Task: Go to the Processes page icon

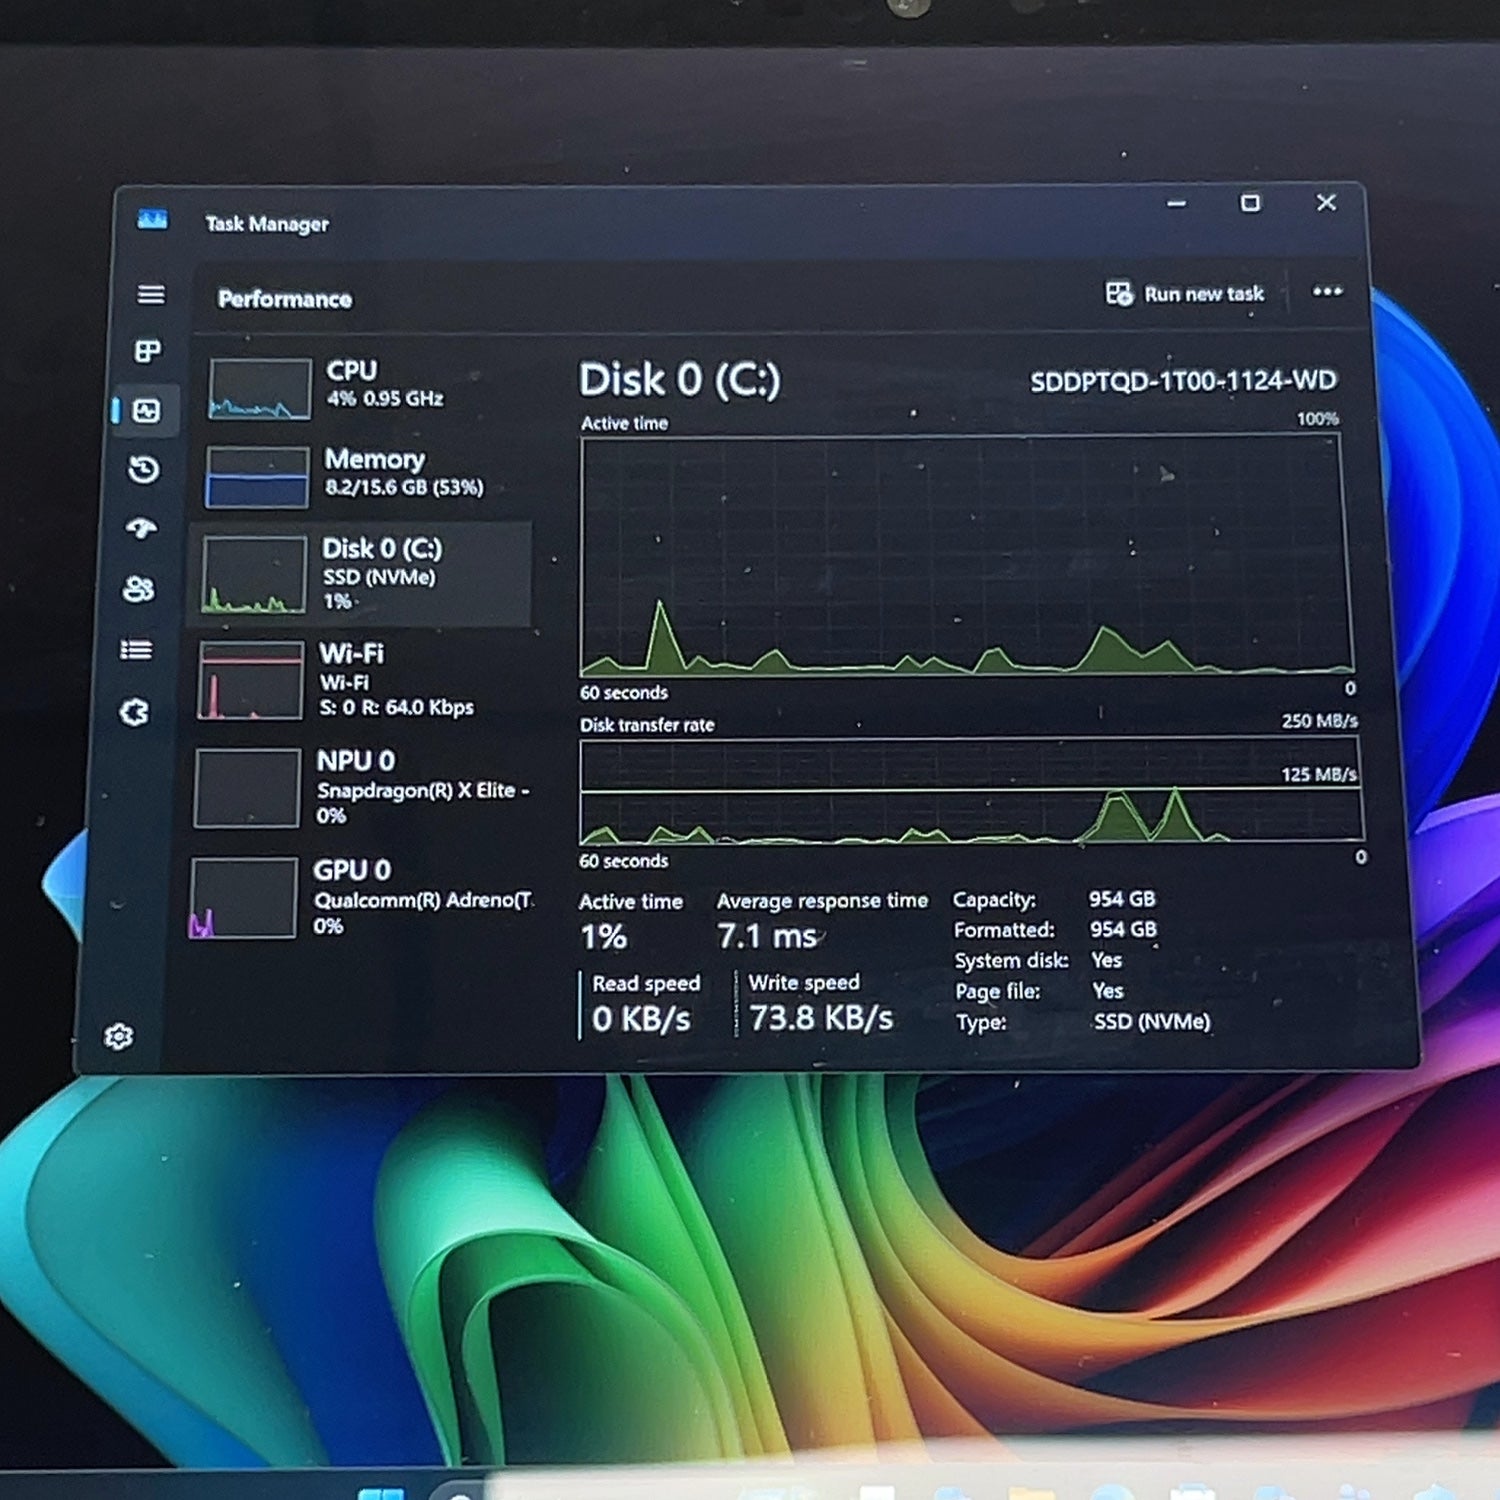Action: [x=148, y=351]
